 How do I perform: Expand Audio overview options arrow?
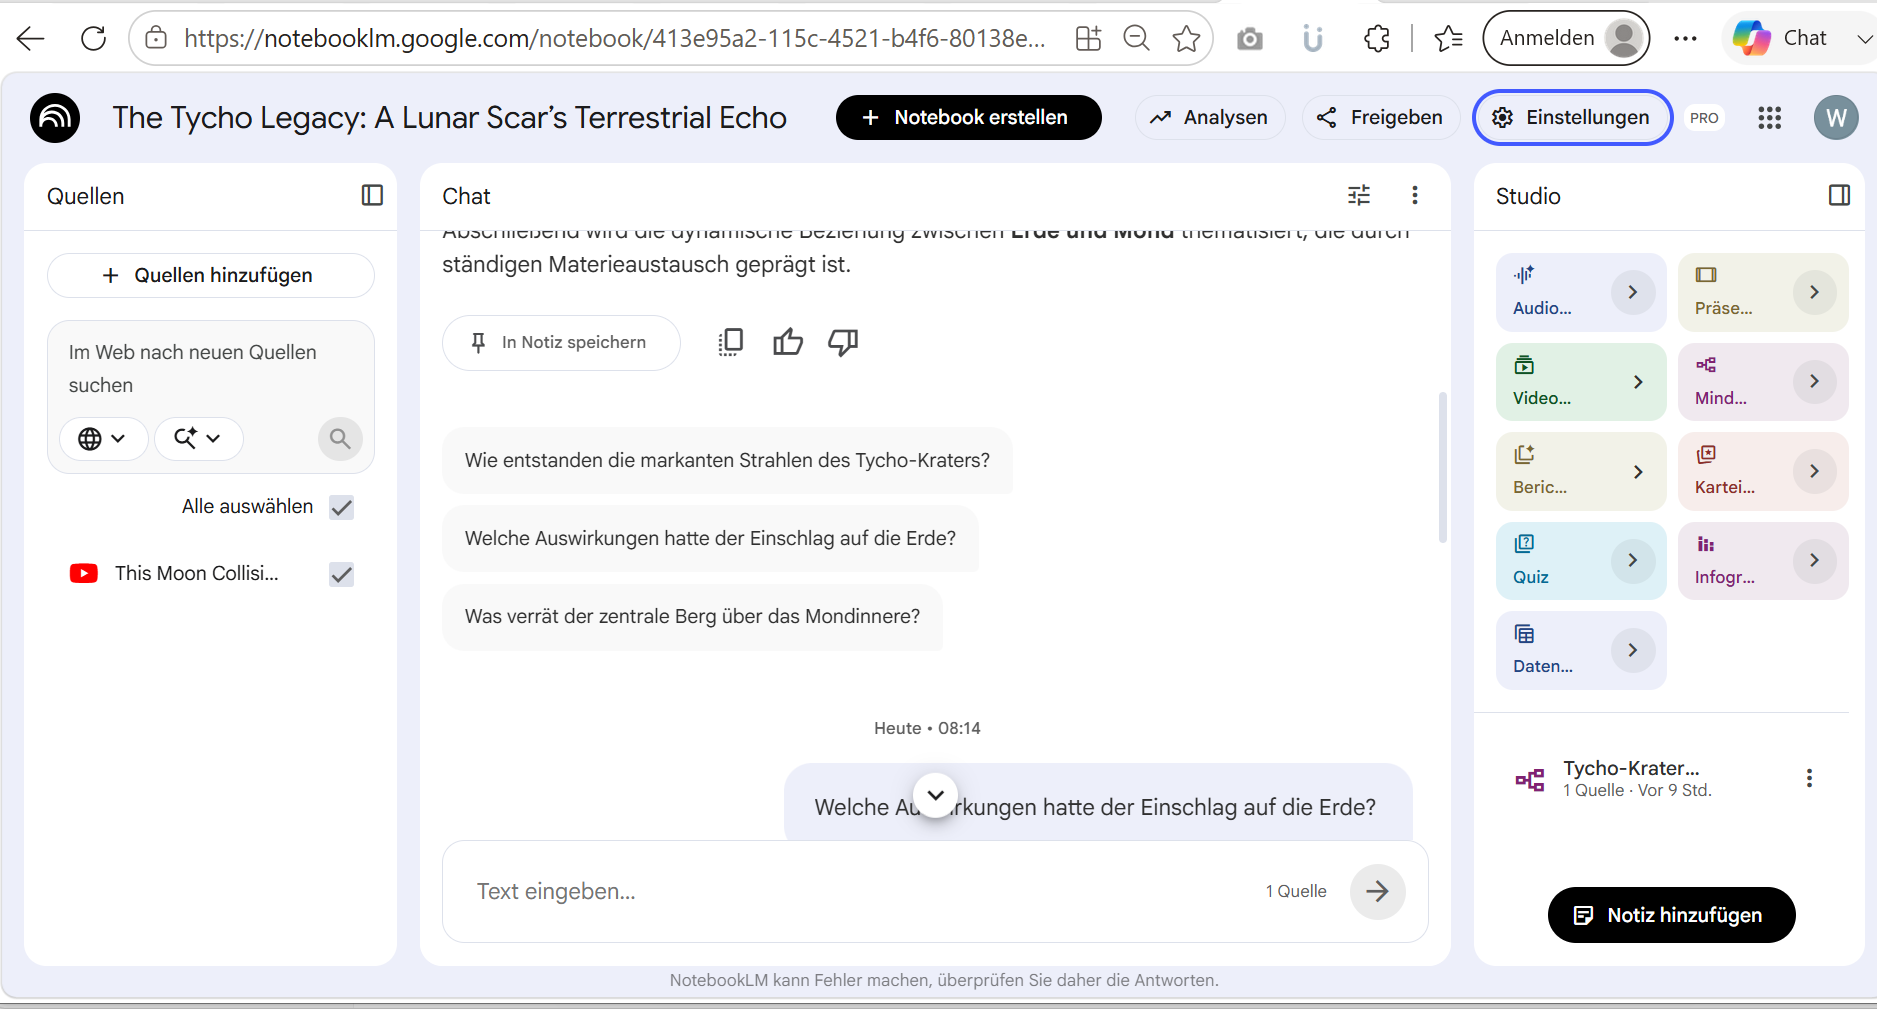[x=1632, y=292]
